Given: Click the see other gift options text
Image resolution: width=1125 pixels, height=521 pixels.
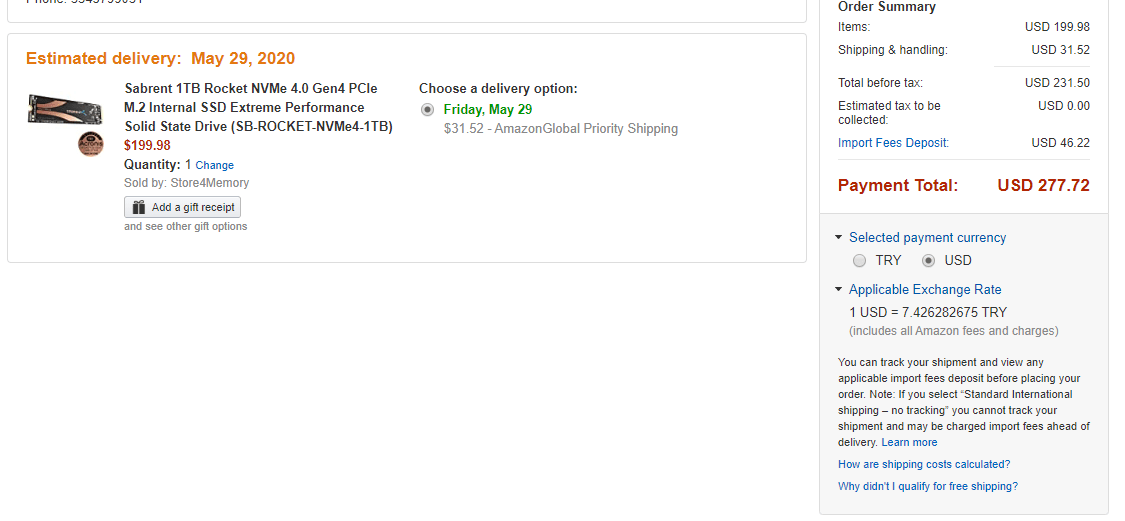Looking at the screenshot, I should [186, 227].
